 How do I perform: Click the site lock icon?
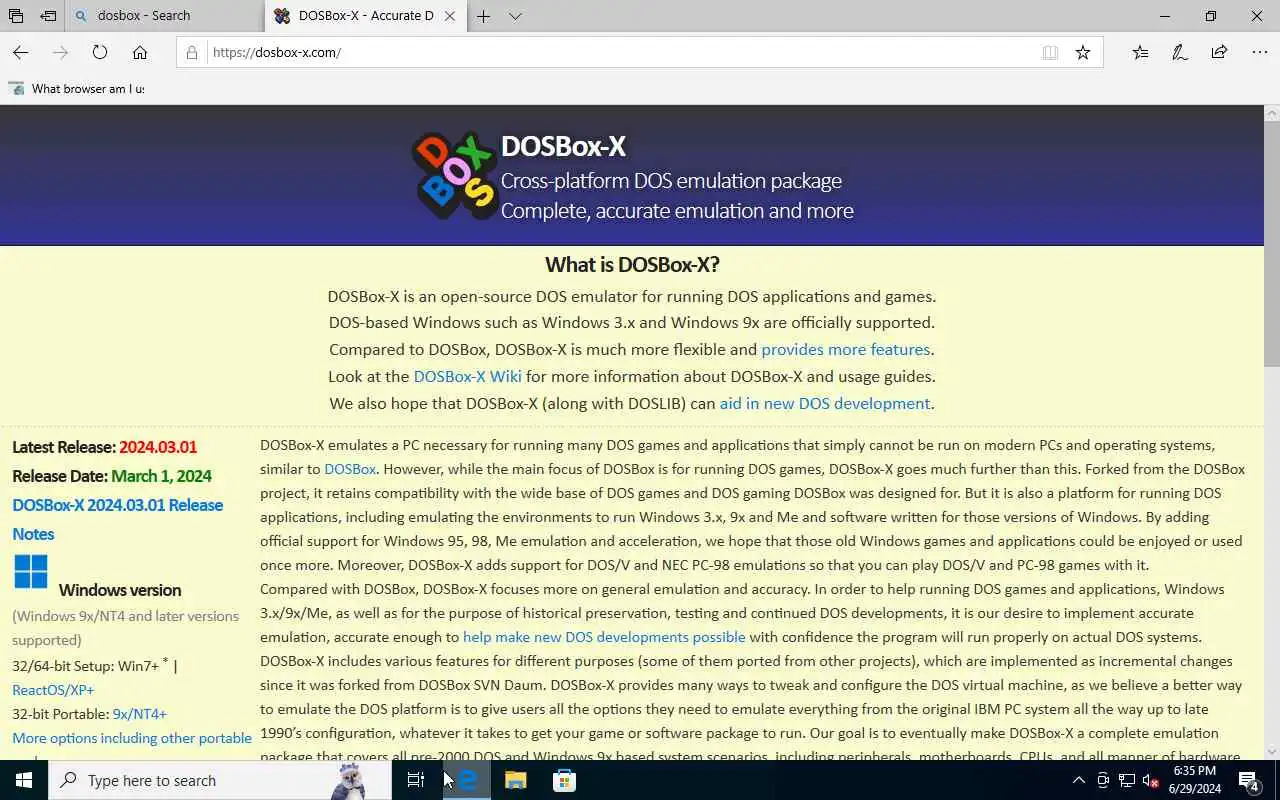tap(192, 52)
